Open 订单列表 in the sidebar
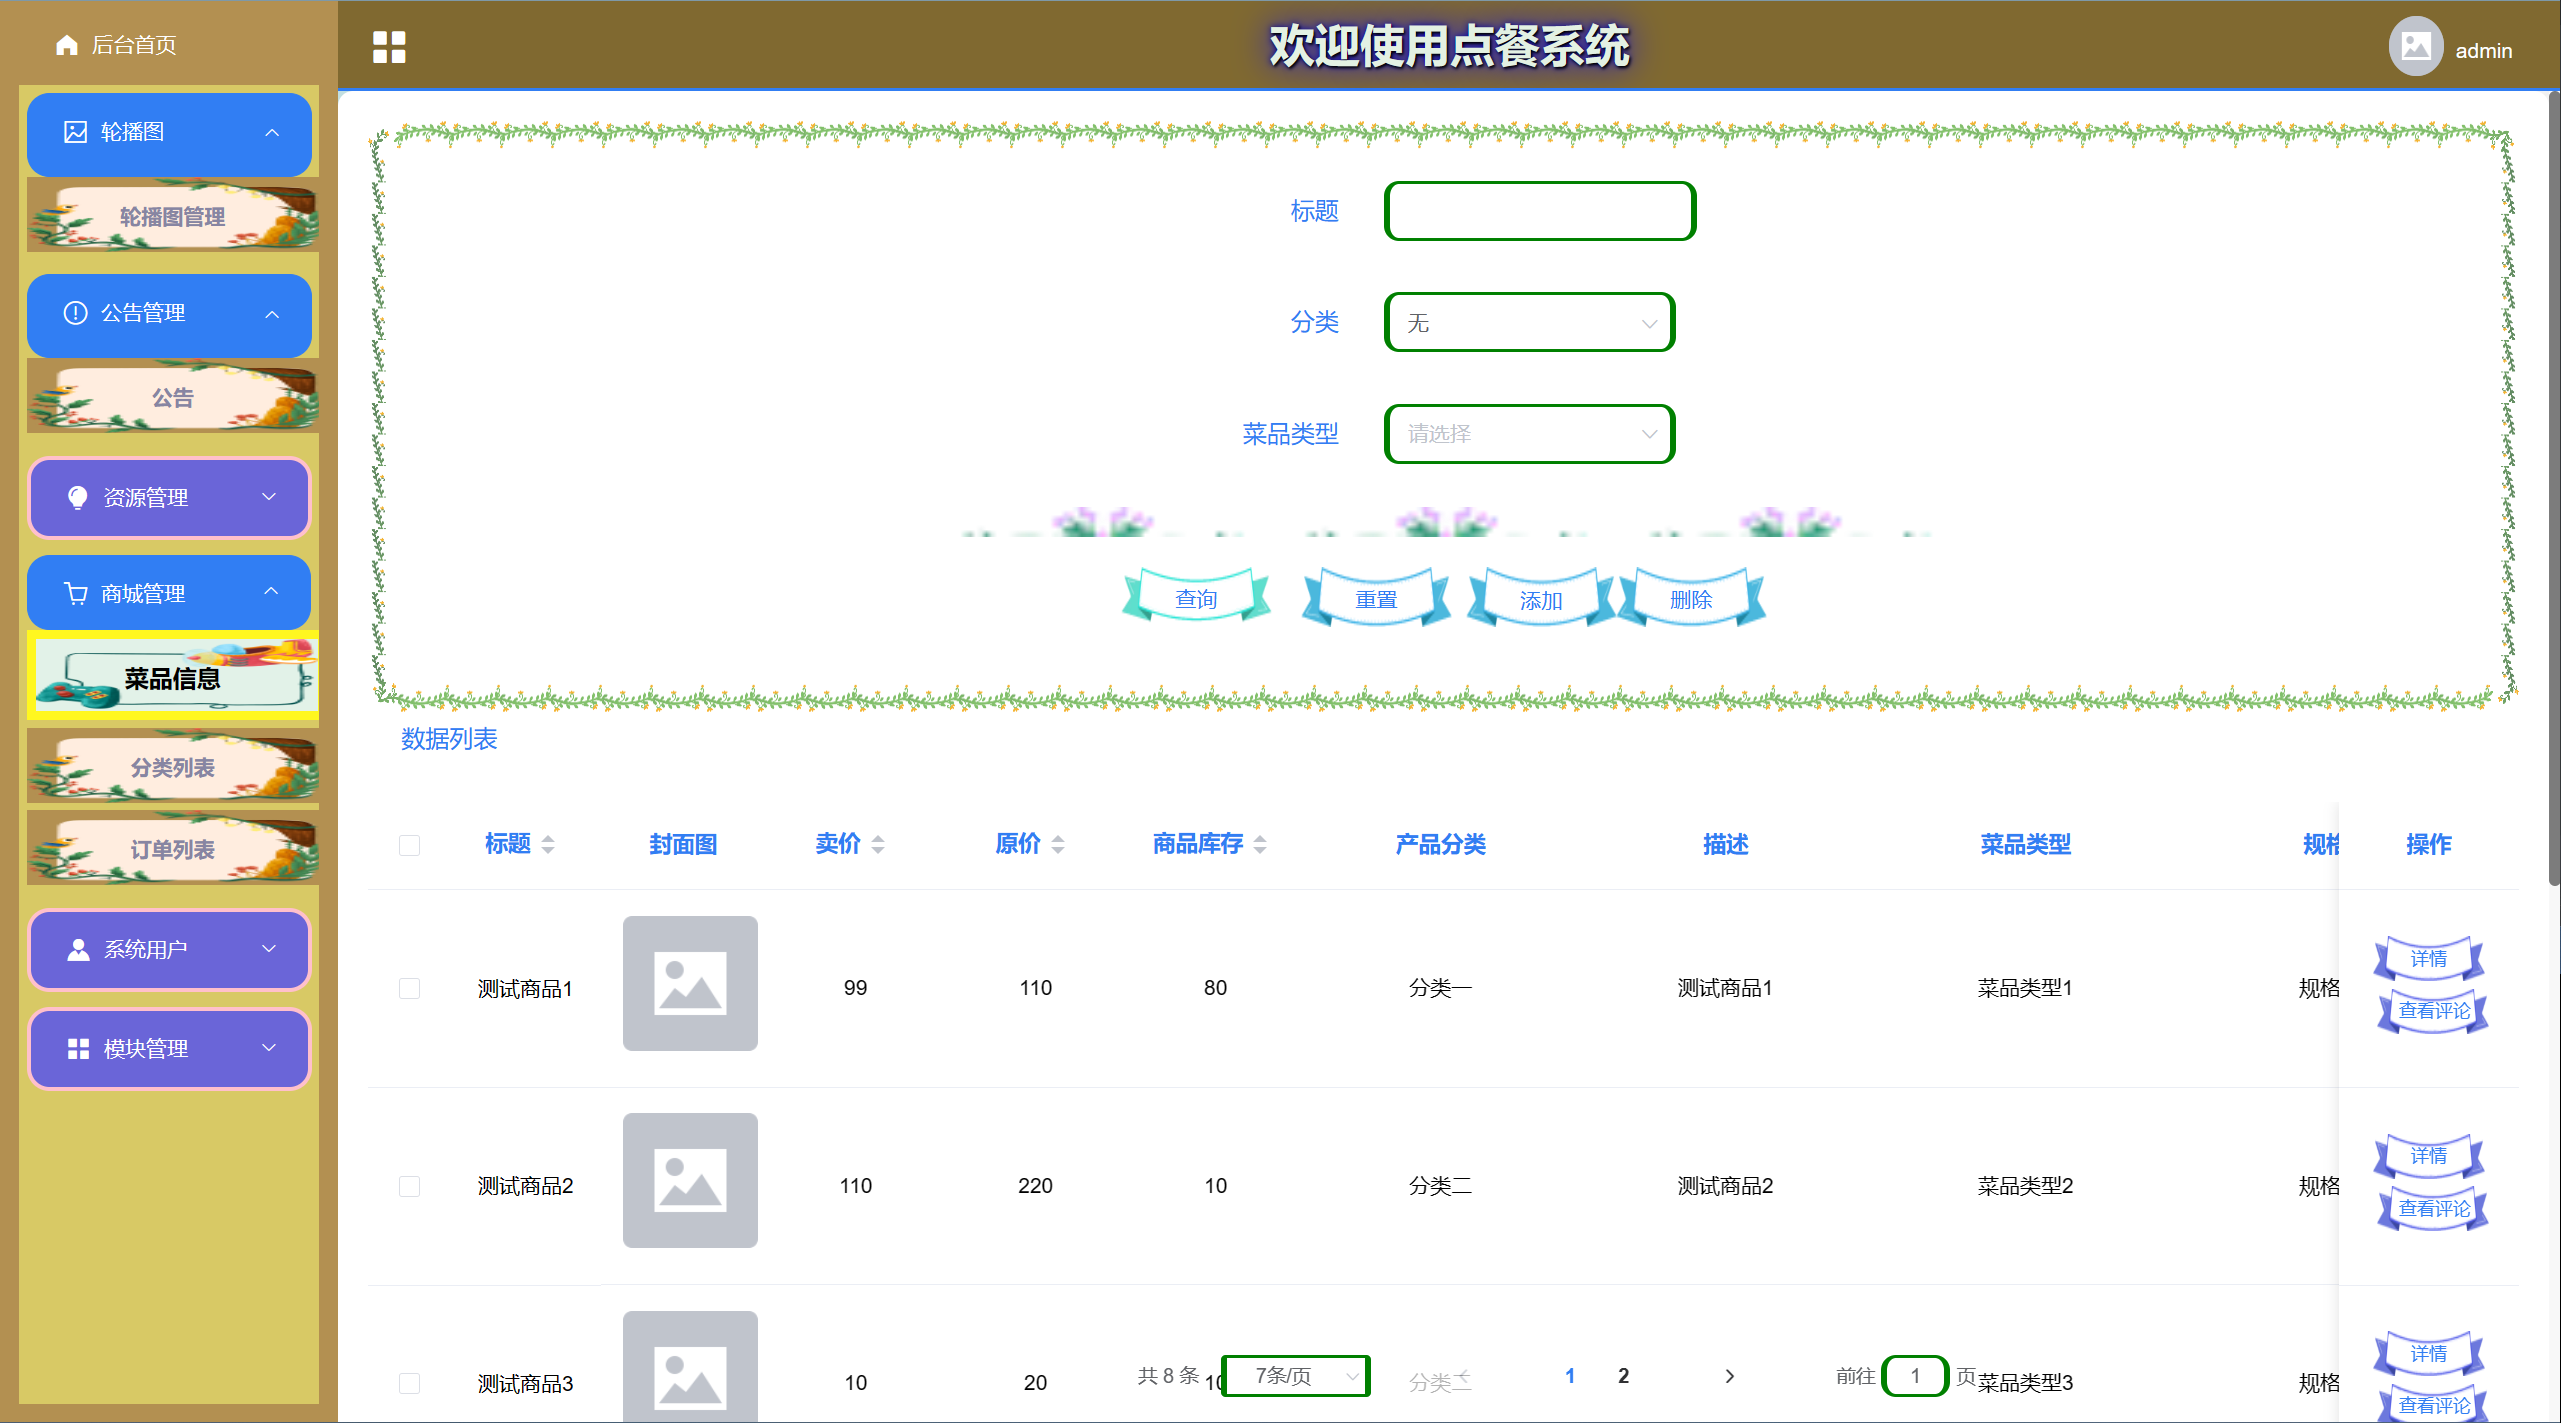Viewport: 2561px width, 1423px height. point(172,850)
